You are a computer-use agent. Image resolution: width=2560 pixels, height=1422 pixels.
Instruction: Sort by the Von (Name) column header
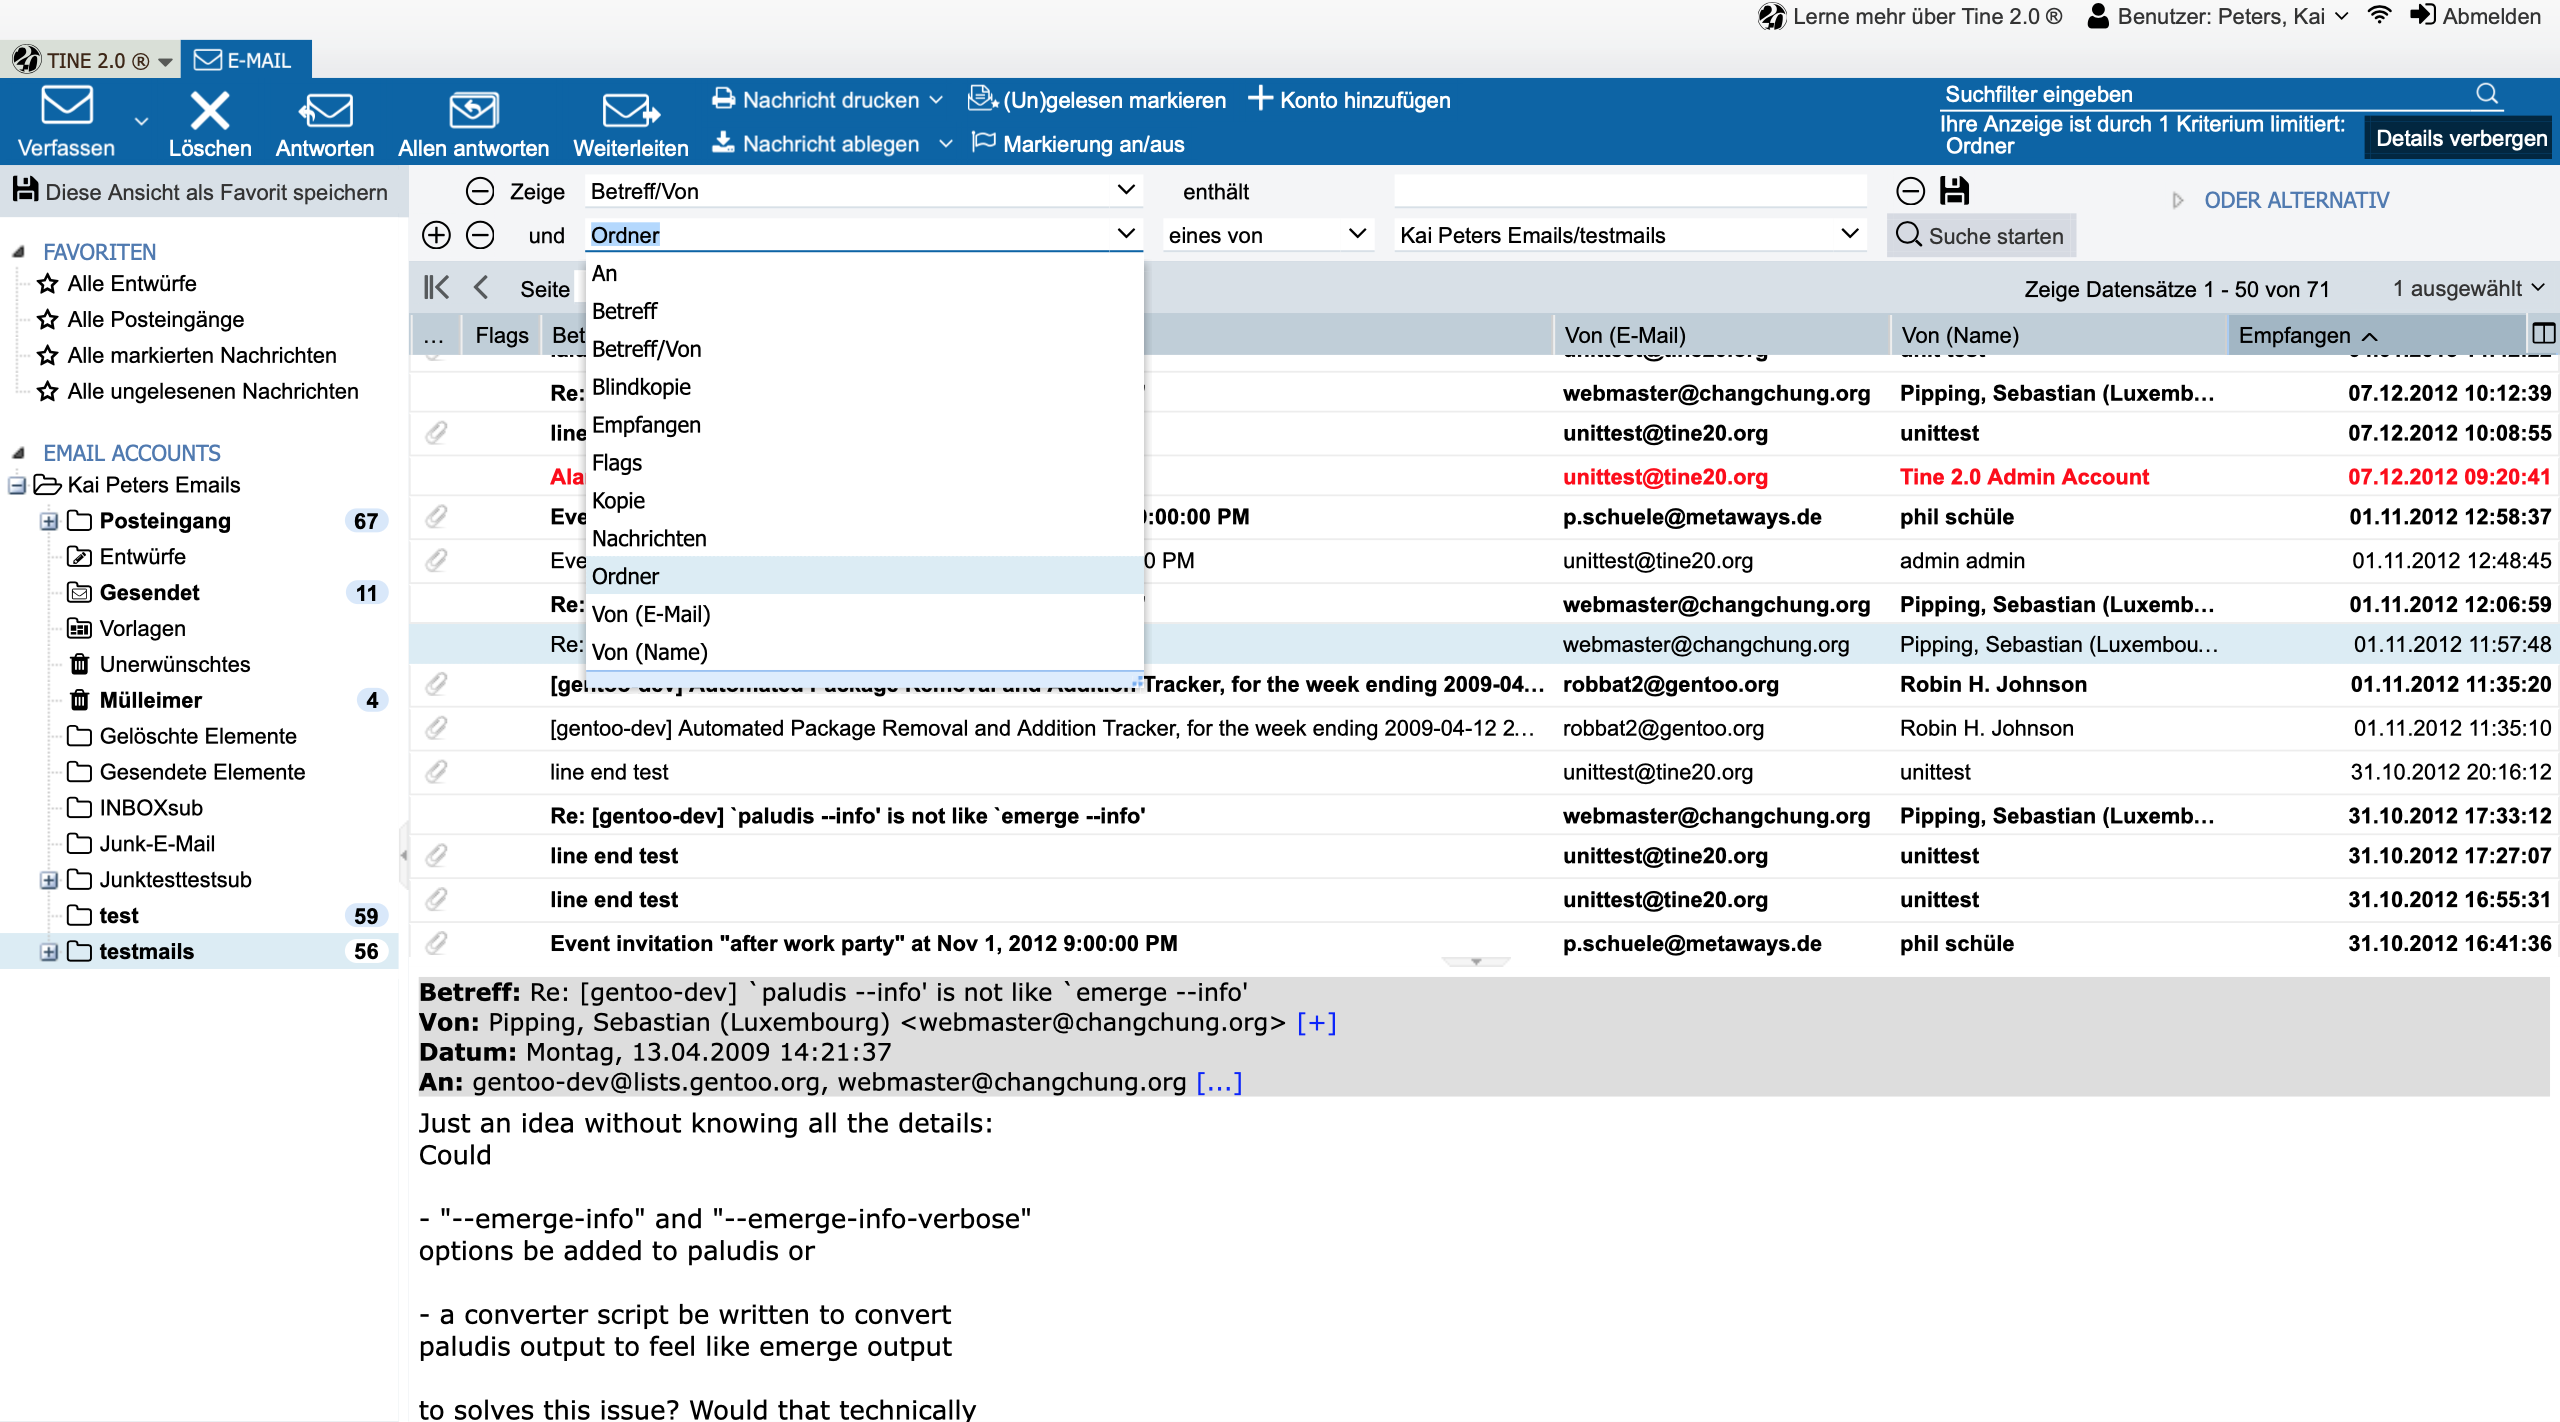click(x=2058, y=335)
